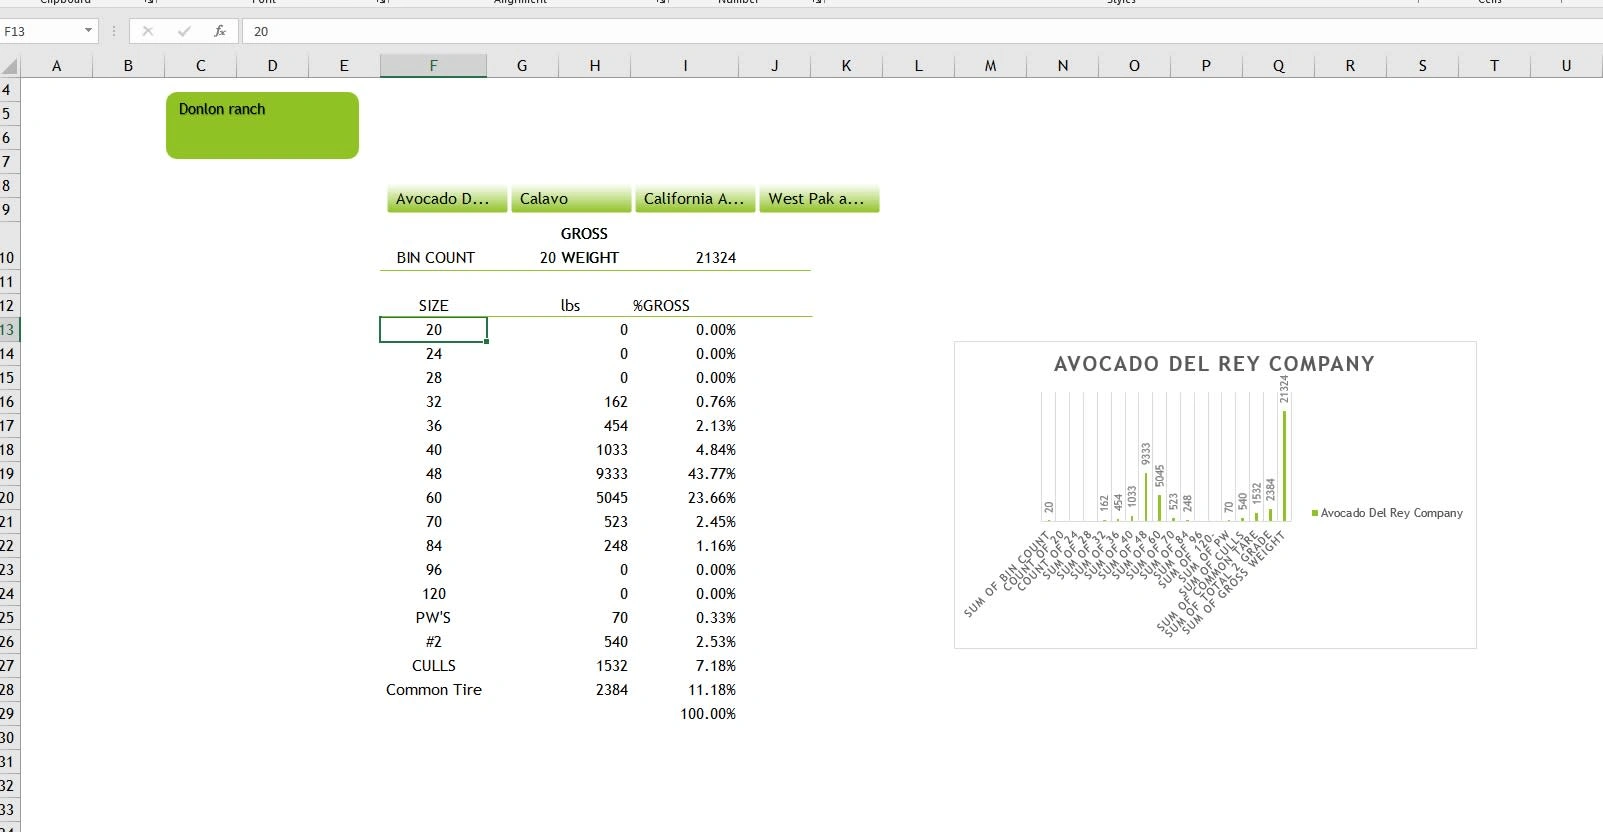Viewport: 1603px width, 832px height.
Task: Click the 43.77% cell
Action: coord(685,474)
